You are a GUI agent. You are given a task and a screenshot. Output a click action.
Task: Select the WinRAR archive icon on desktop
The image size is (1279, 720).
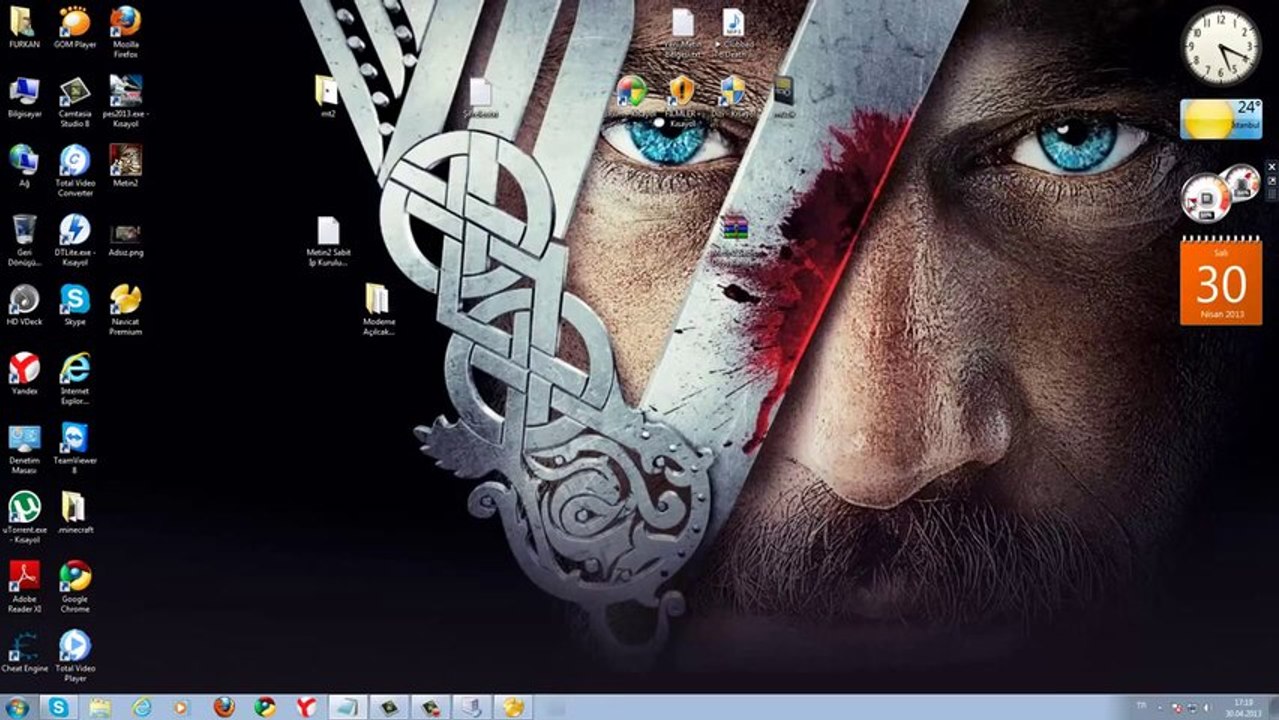coord(735,228)
